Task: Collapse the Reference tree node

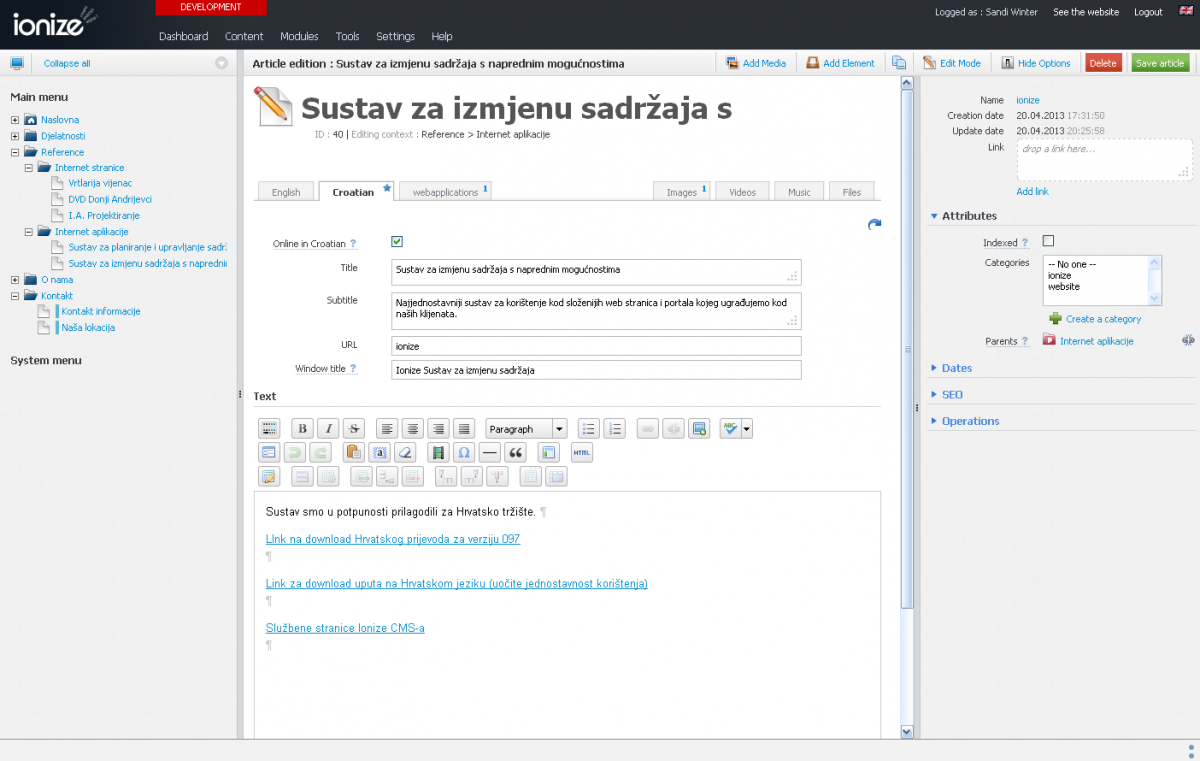Action: [x=15, y=152]
